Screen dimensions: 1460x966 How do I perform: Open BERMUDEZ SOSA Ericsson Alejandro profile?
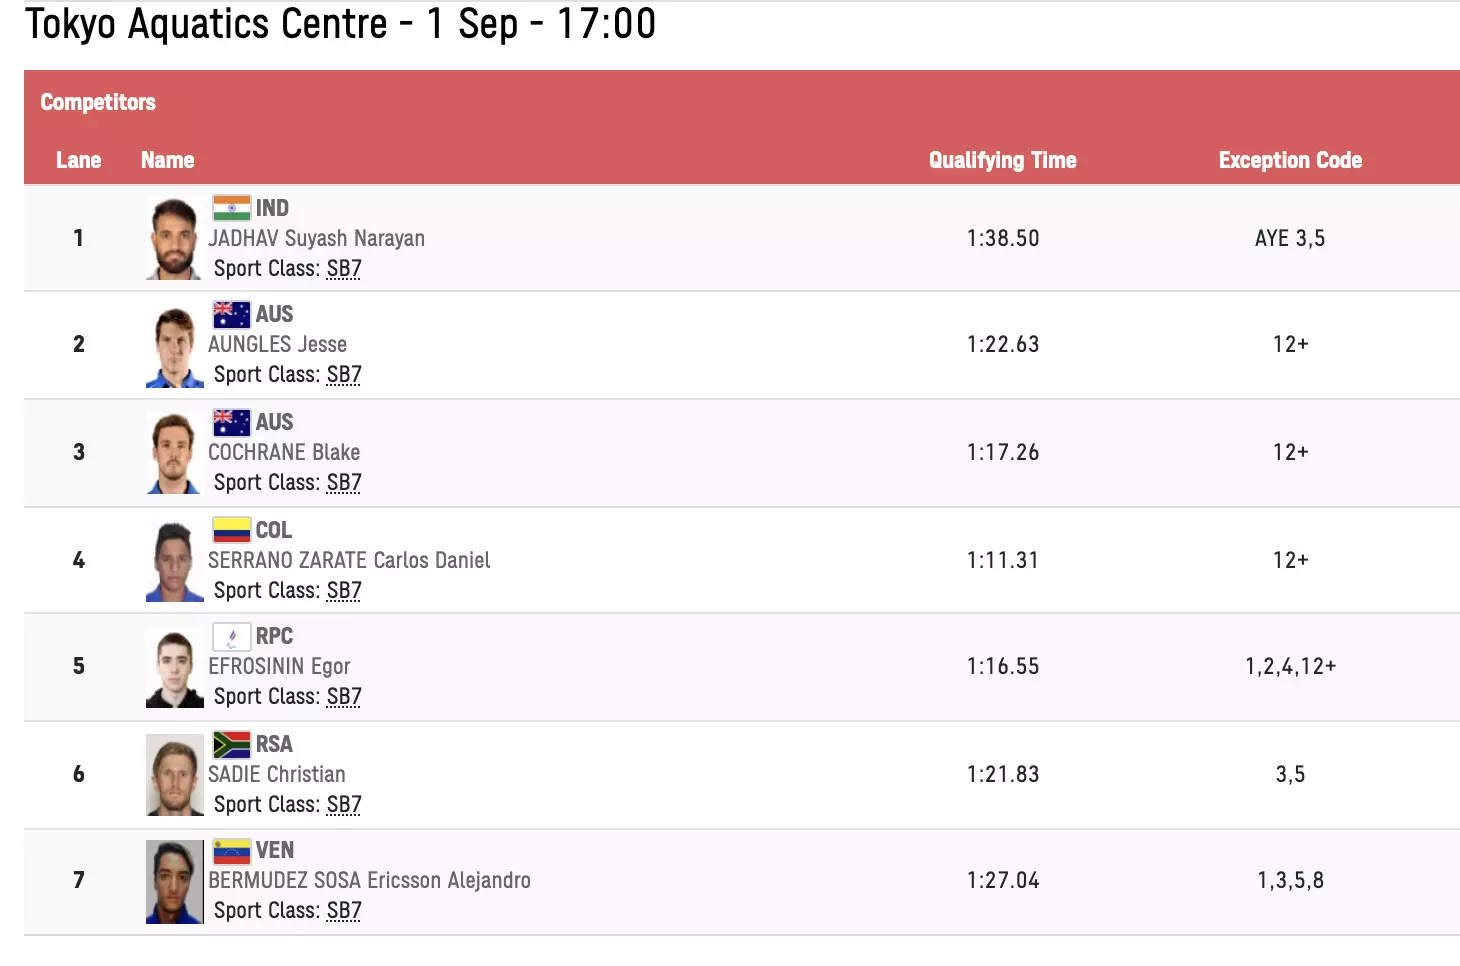point(369,880)
